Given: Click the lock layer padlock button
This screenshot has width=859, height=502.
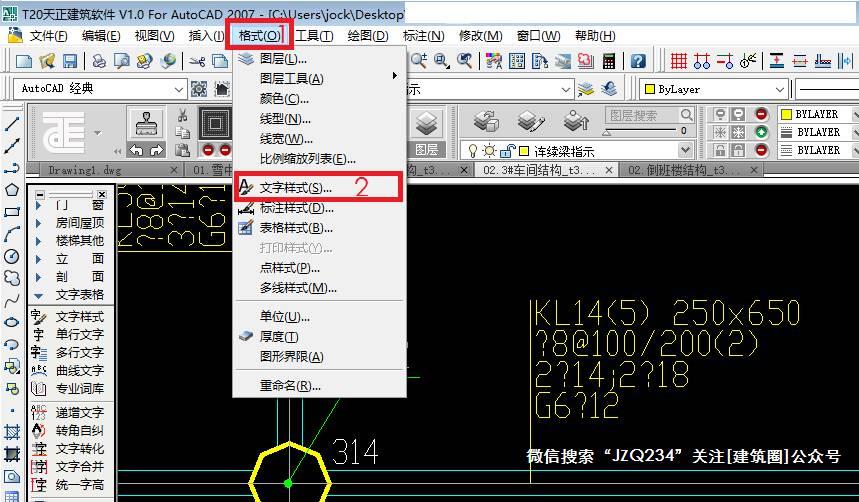Looking at the screenshot, I should coord(720,150).
